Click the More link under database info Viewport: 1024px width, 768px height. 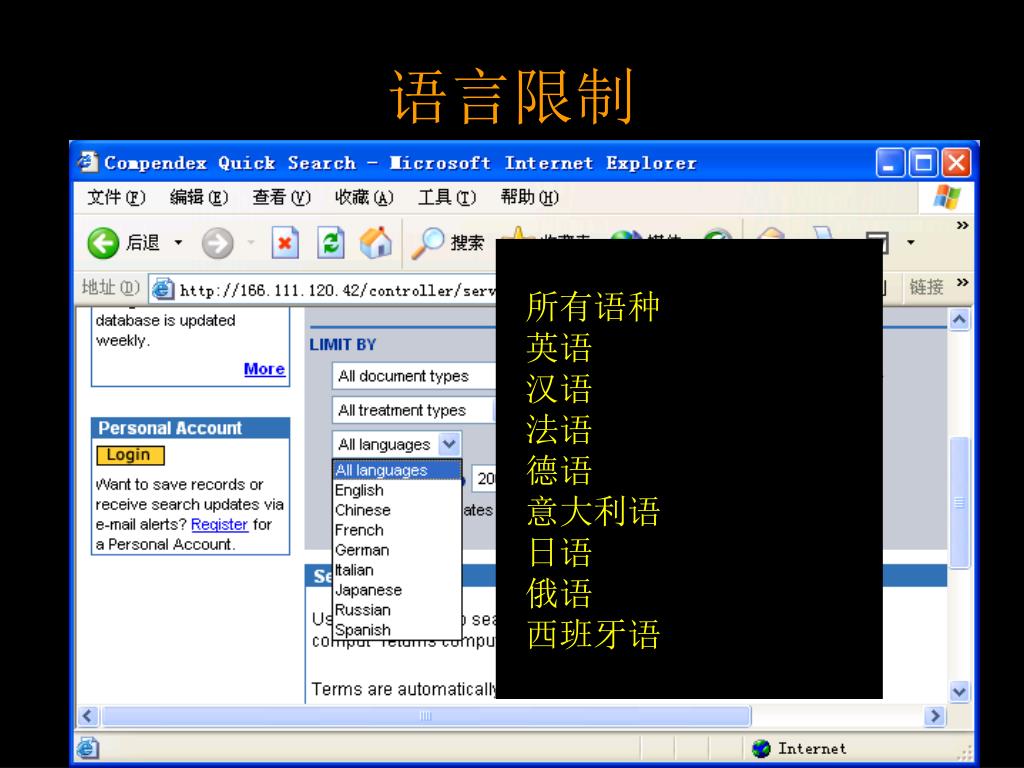point(264,369)
